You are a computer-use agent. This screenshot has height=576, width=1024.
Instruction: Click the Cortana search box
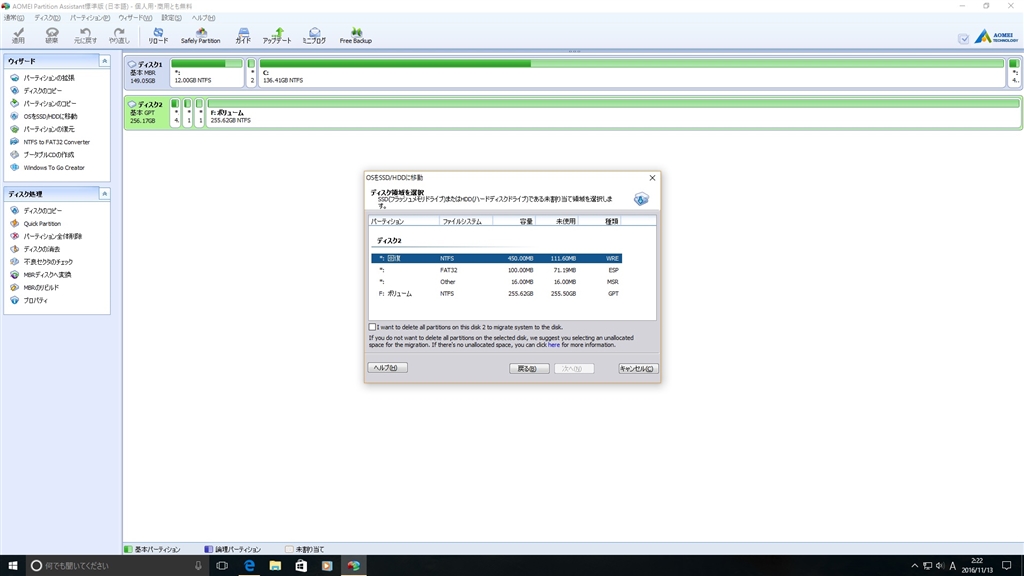[118, 566]
